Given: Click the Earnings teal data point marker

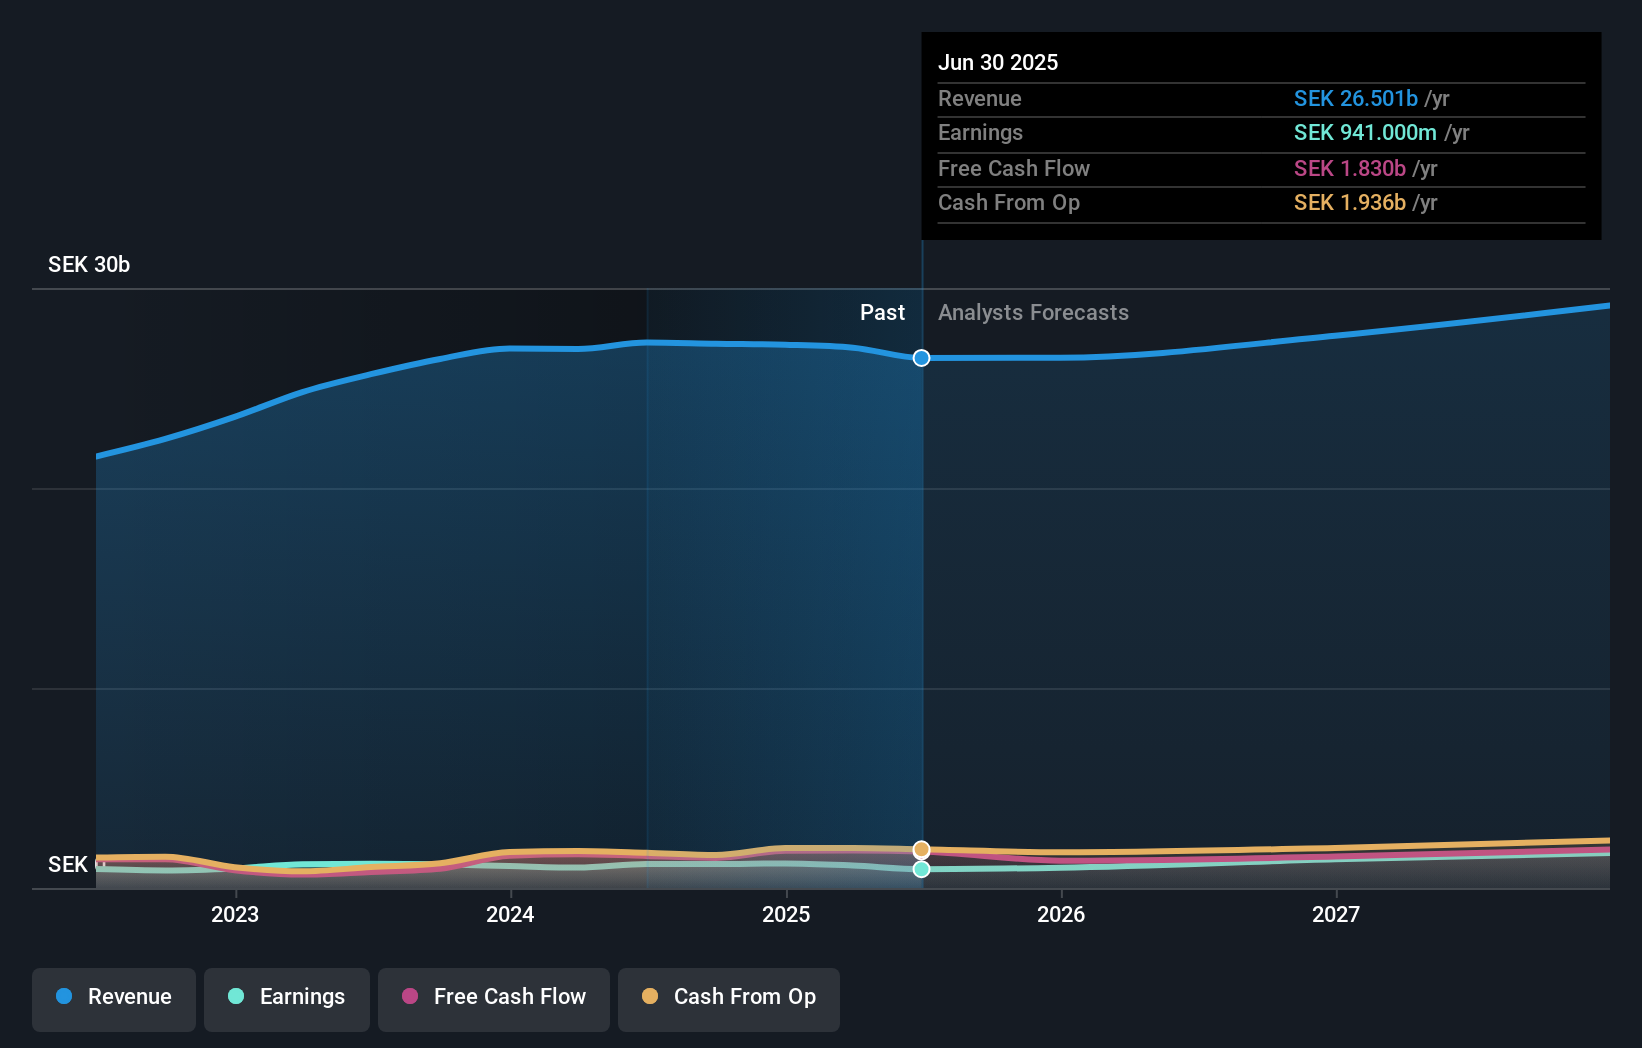Looking at the screenshot, I should [x=921, y=869].
